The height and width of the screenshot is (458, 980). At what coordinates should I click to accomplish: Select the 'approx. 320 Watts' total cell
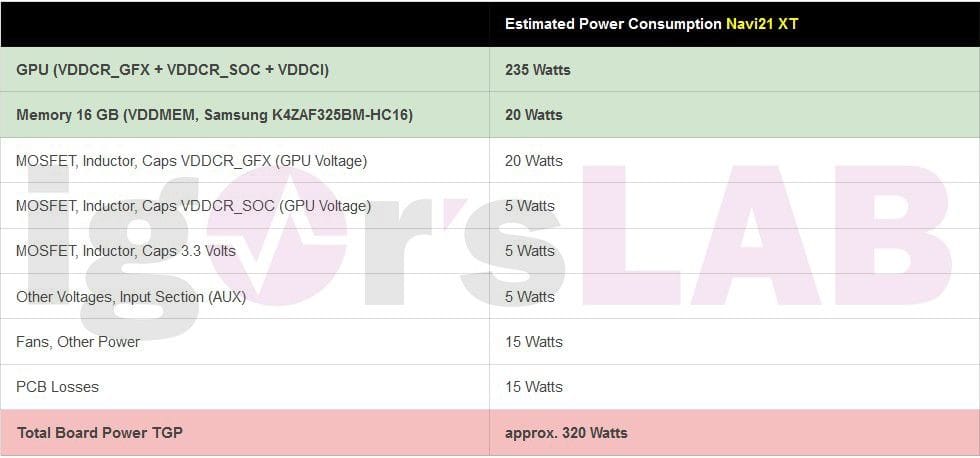click(x=565, y=433)
